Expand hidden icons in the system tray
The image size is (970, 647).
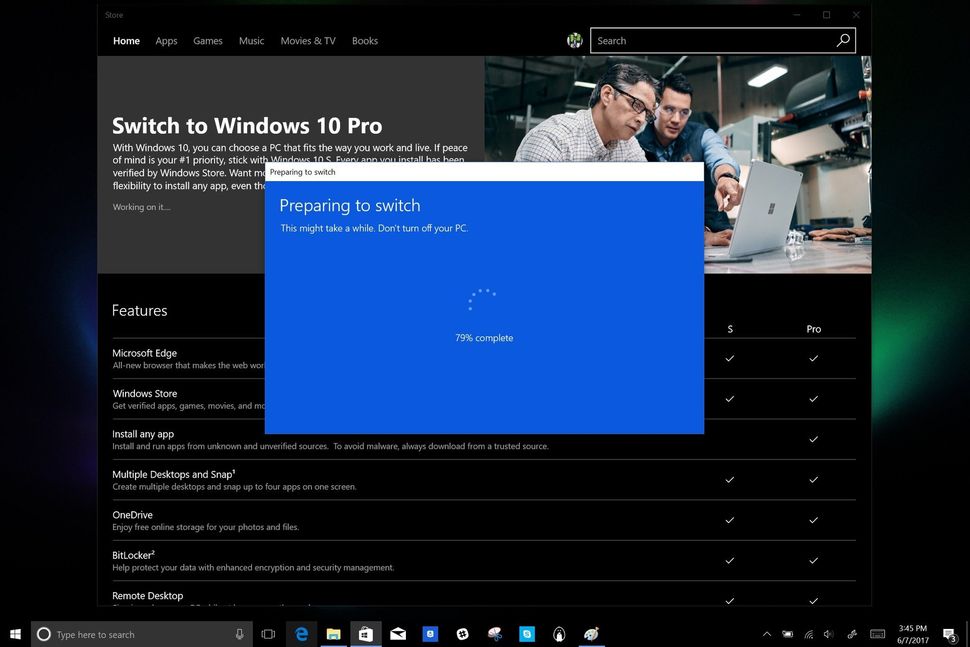coord(766,633)
